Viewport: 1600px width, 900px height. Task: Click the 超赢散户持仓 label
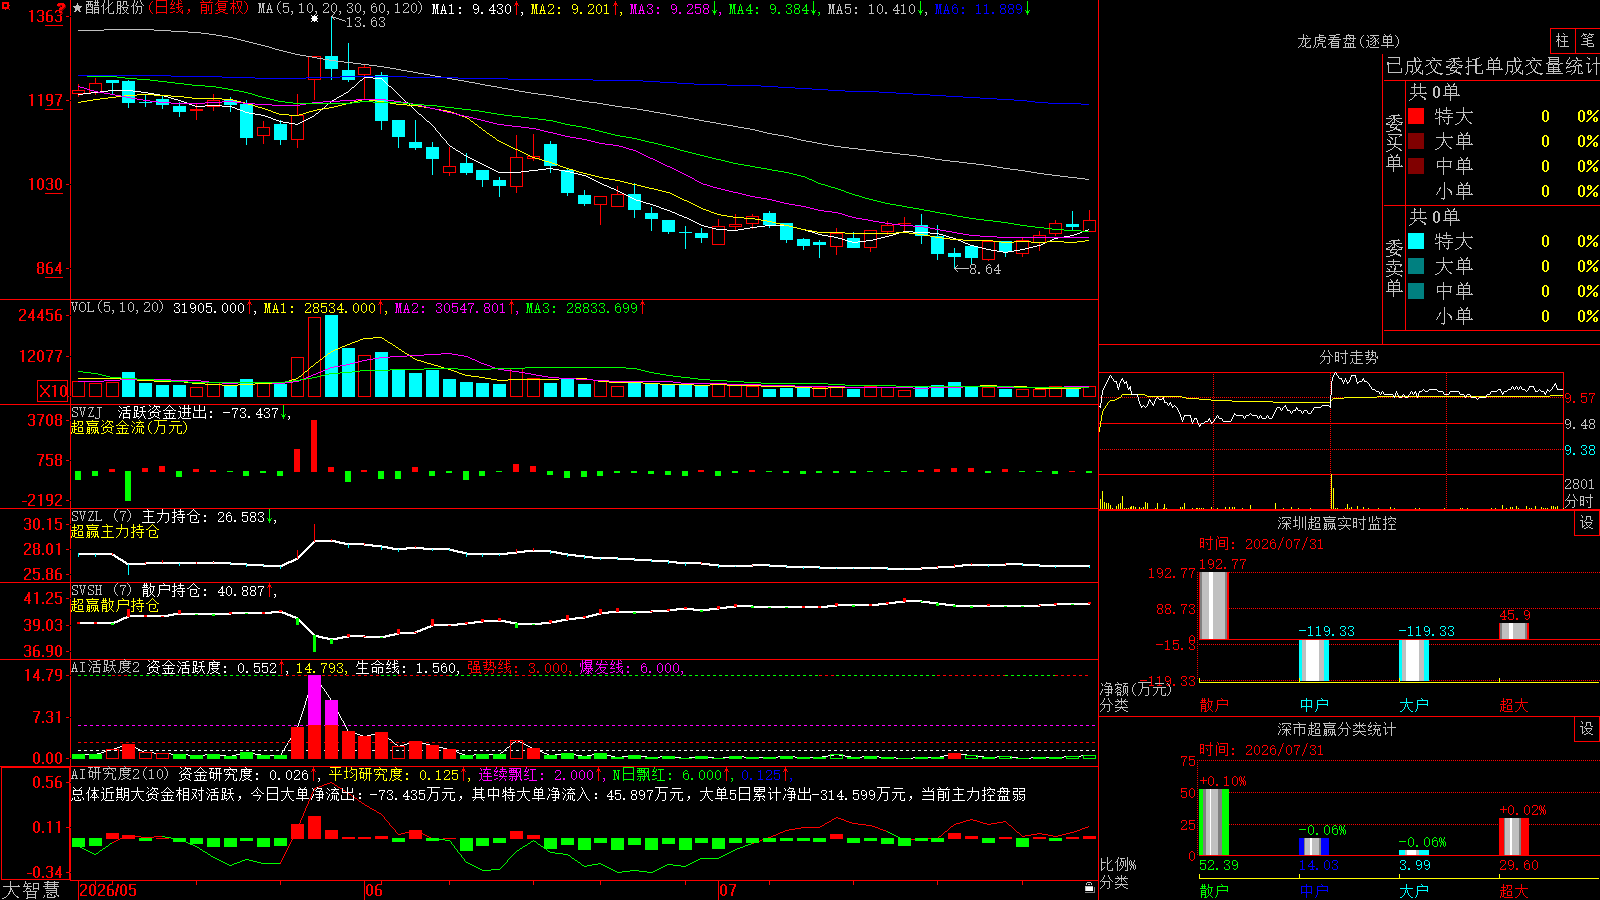click(115, 606)
